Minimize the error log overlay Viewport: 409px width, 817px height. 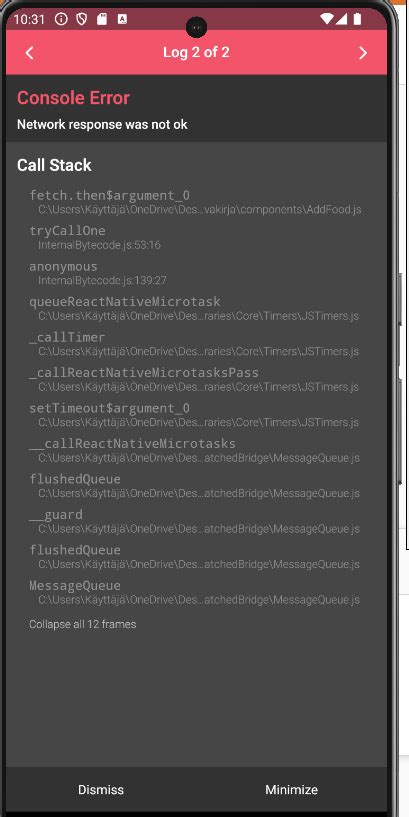pyautogui.click(x=291, y=789)
